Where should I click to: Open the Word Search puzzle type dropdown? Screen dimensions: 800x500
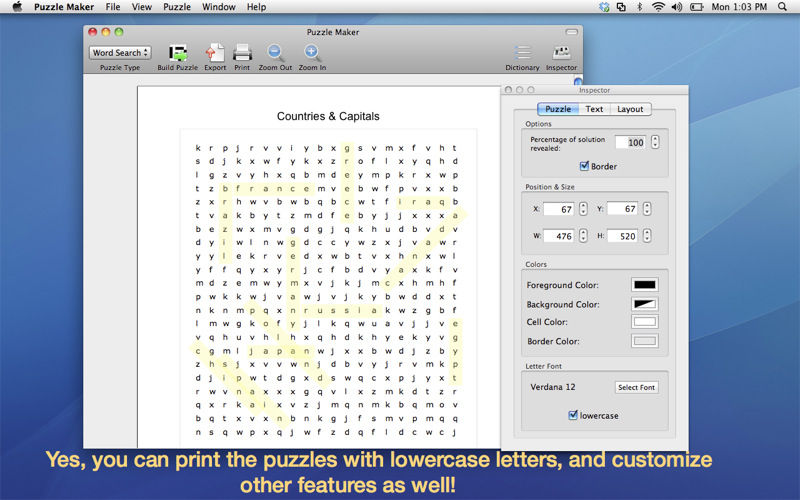pos(120,53)
